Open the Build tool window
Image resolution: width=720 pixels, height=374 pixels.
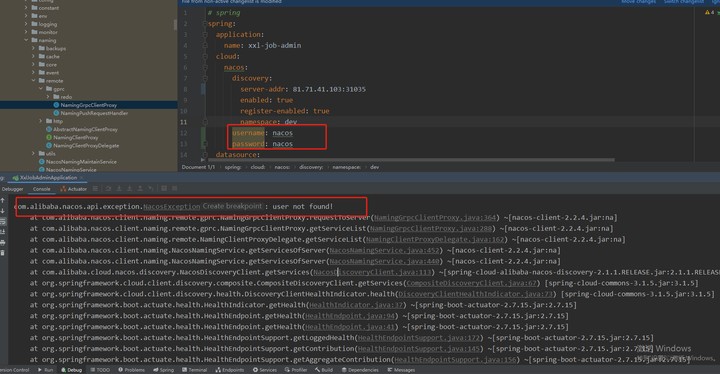tap(324, 370)
